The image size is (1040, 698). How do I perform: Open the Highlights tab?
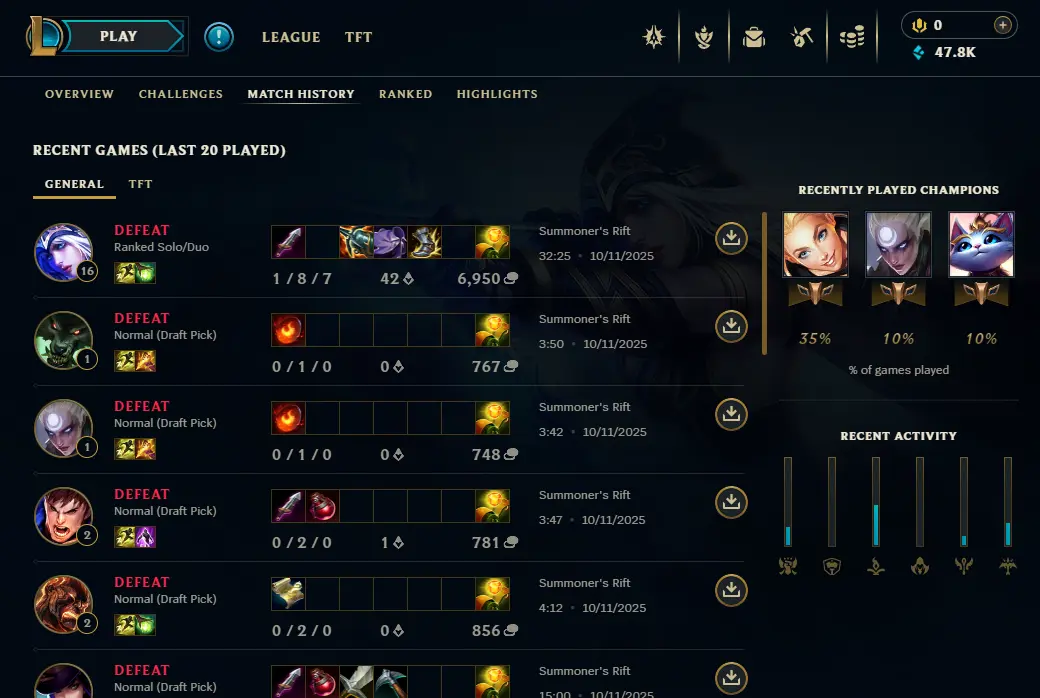coord(497,94)
